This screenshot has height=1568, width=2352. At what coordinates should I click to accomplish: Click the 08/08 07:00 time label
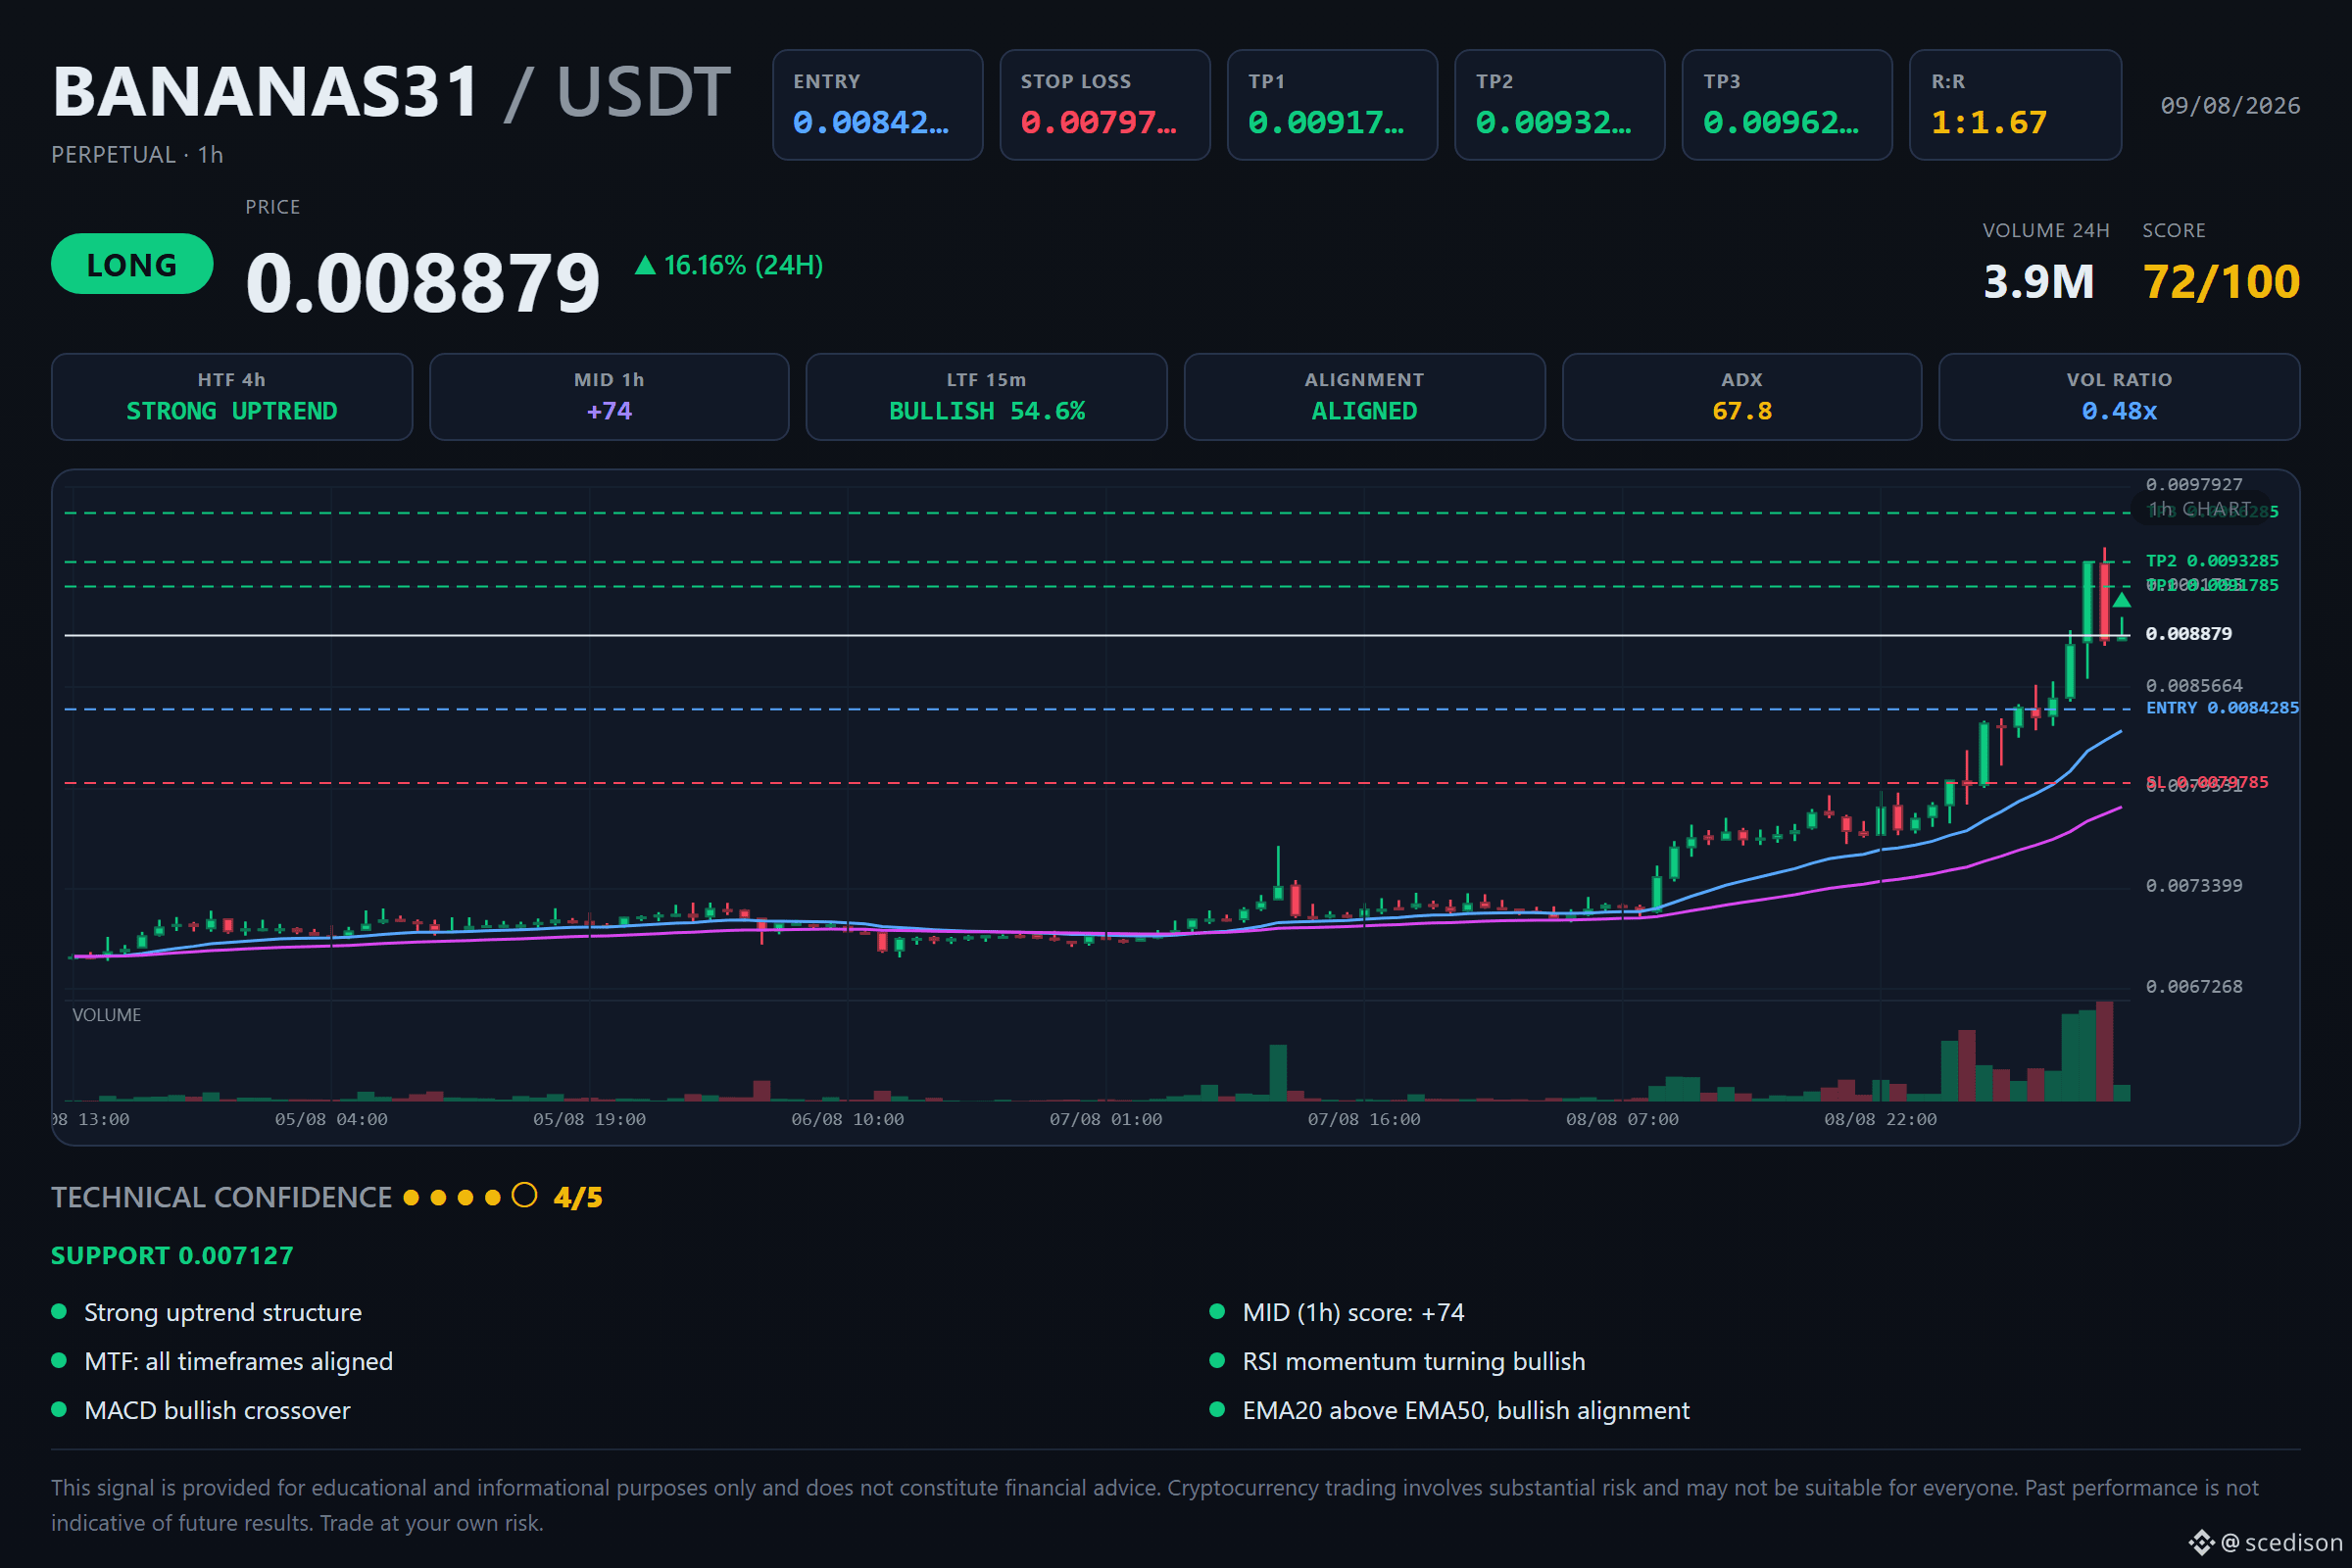click(x=1622, y=1120)
